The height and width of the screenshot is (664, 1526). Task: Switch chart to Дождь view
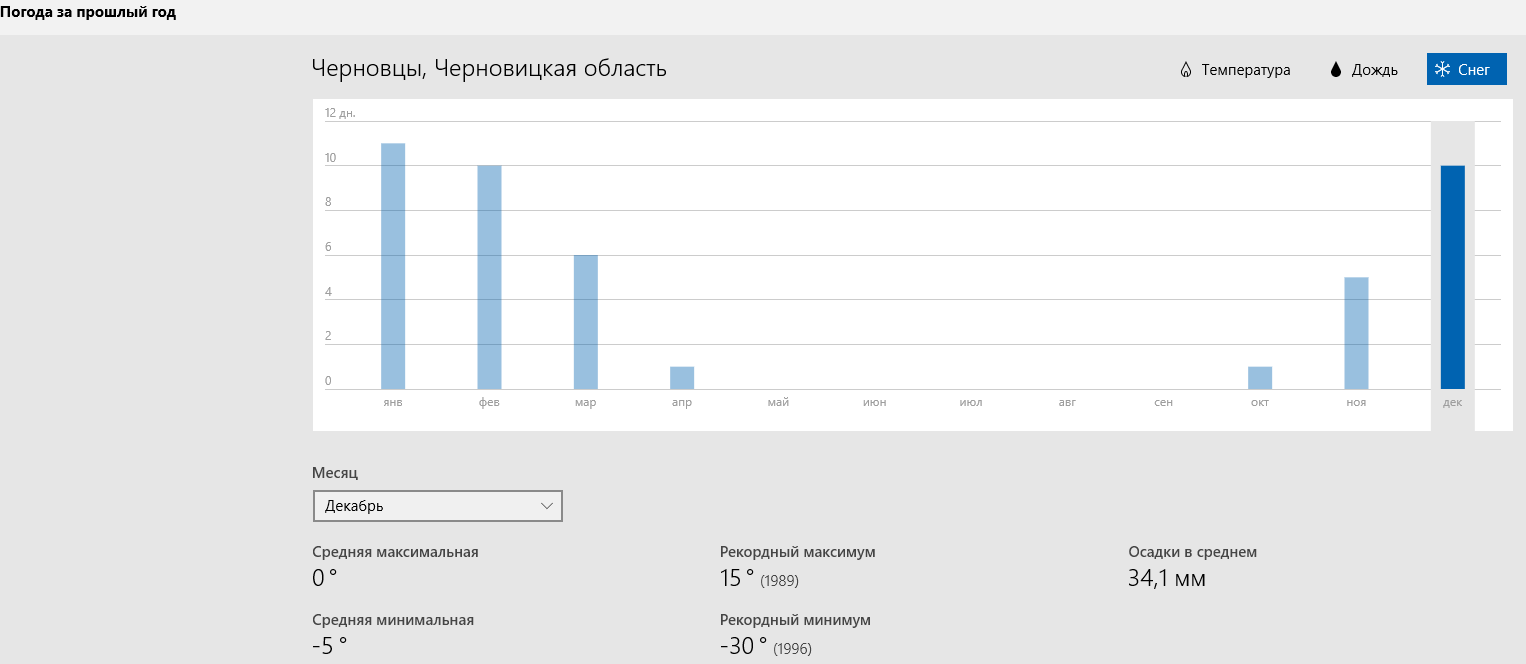click(x=1374, y=70)
